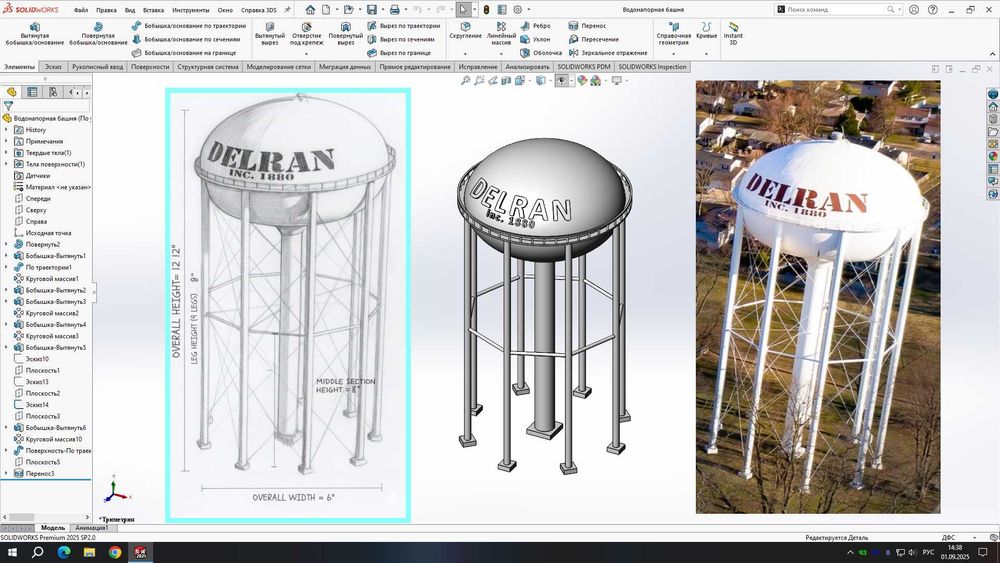Save the document
The height and width of the screenshot is (563, 1000).
pyautogui.click(x=371, y=10)
